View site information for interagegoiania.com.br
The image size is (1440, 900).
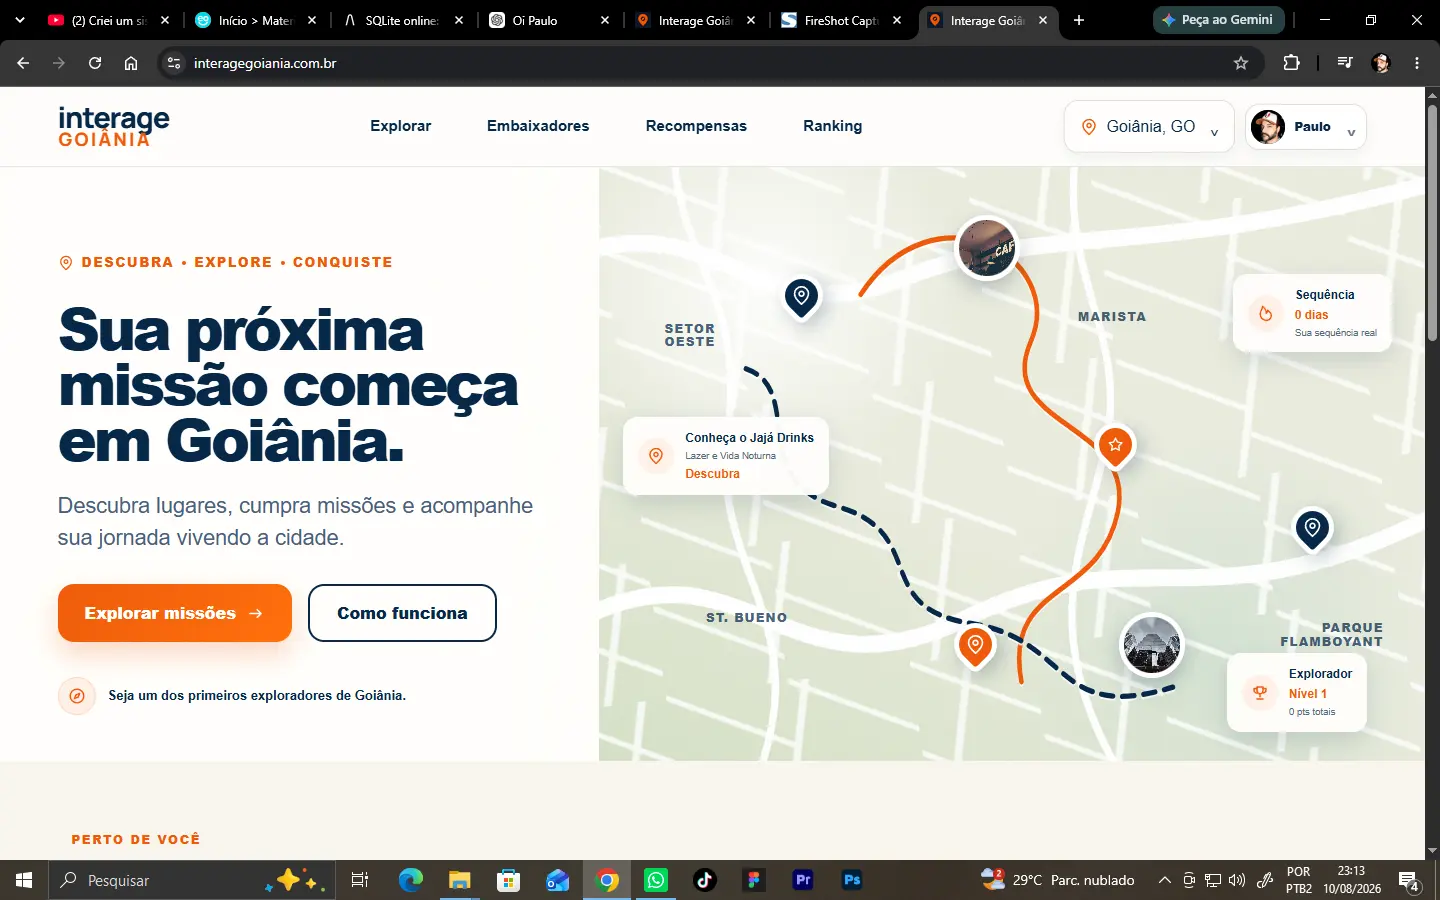(174, 63)
